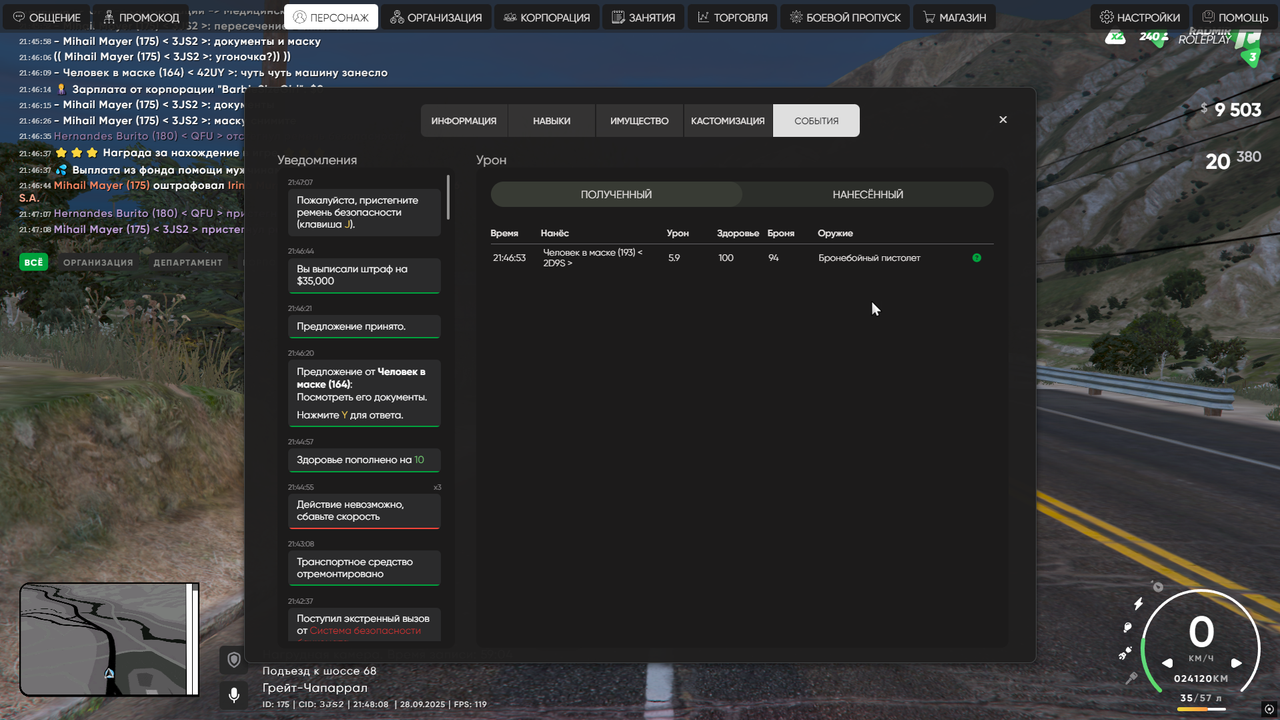Viewport: 1280px width, 720px height.
Task: Click the notifications list scrollbar
Action: pyautogui.click(x=448, y=197)
